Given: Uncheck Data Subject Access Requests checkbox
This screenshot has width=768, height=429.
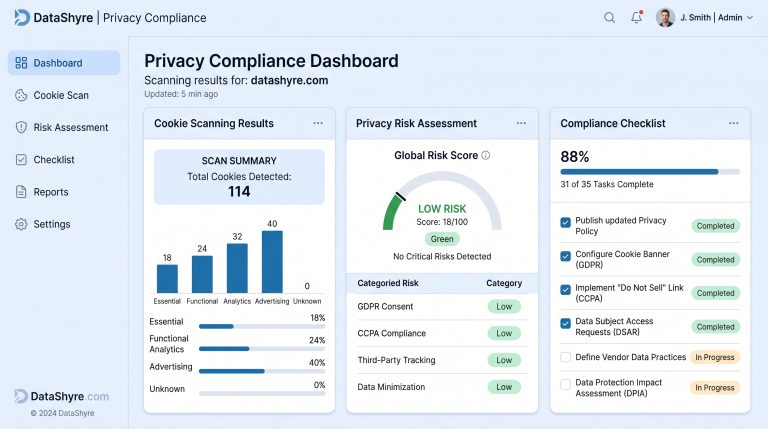Looking at the screenshot, I should (x=565, y=323).
